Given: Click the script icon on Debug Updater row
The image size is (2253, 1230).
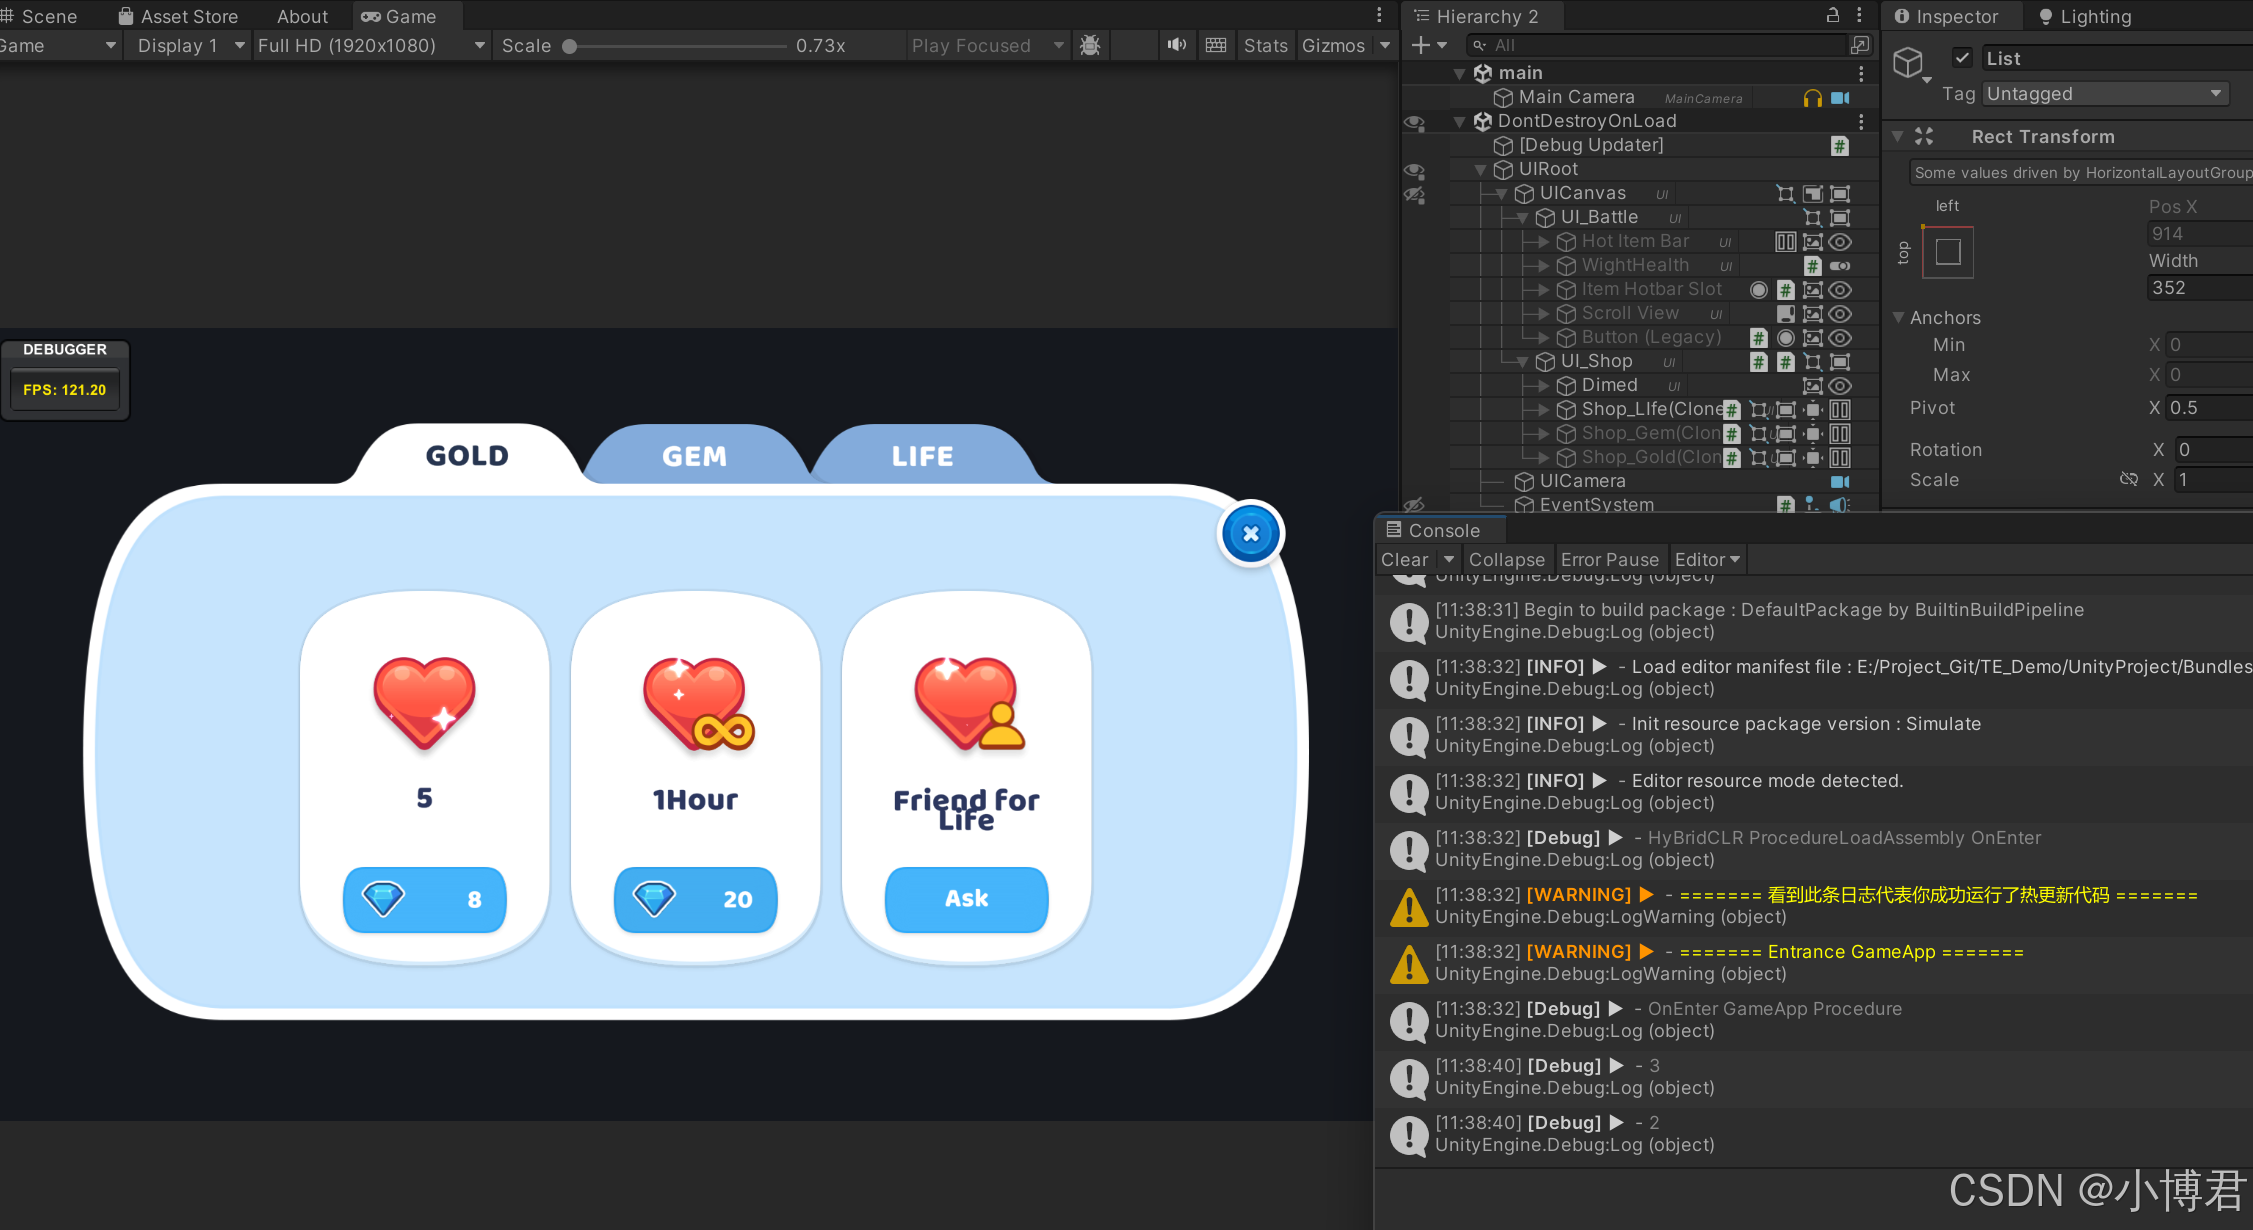Looking at the screenshot, I should 1839,146.
